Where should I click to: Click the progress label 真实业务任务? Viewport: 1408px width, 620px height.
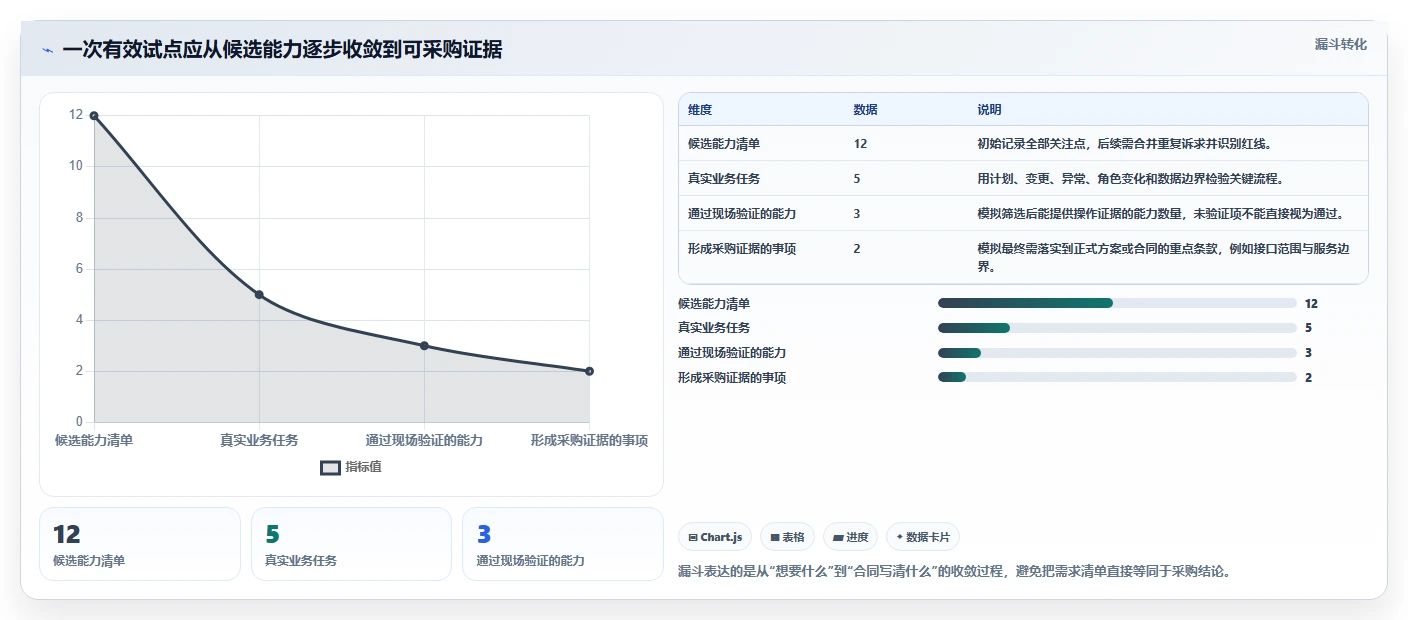[x=714, y=328]
